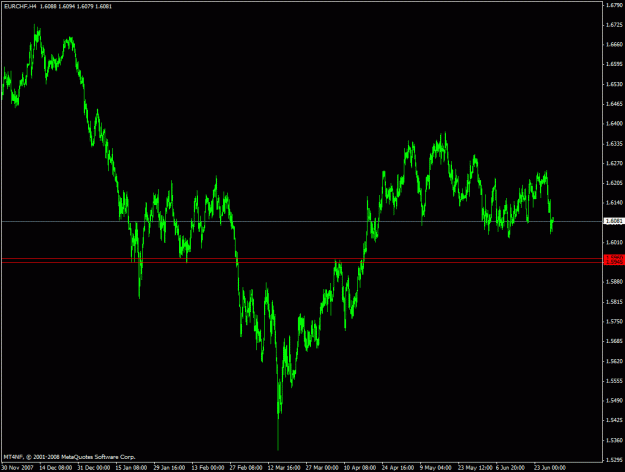Click the 1.6205 price scale label

[x=614, y=183]
